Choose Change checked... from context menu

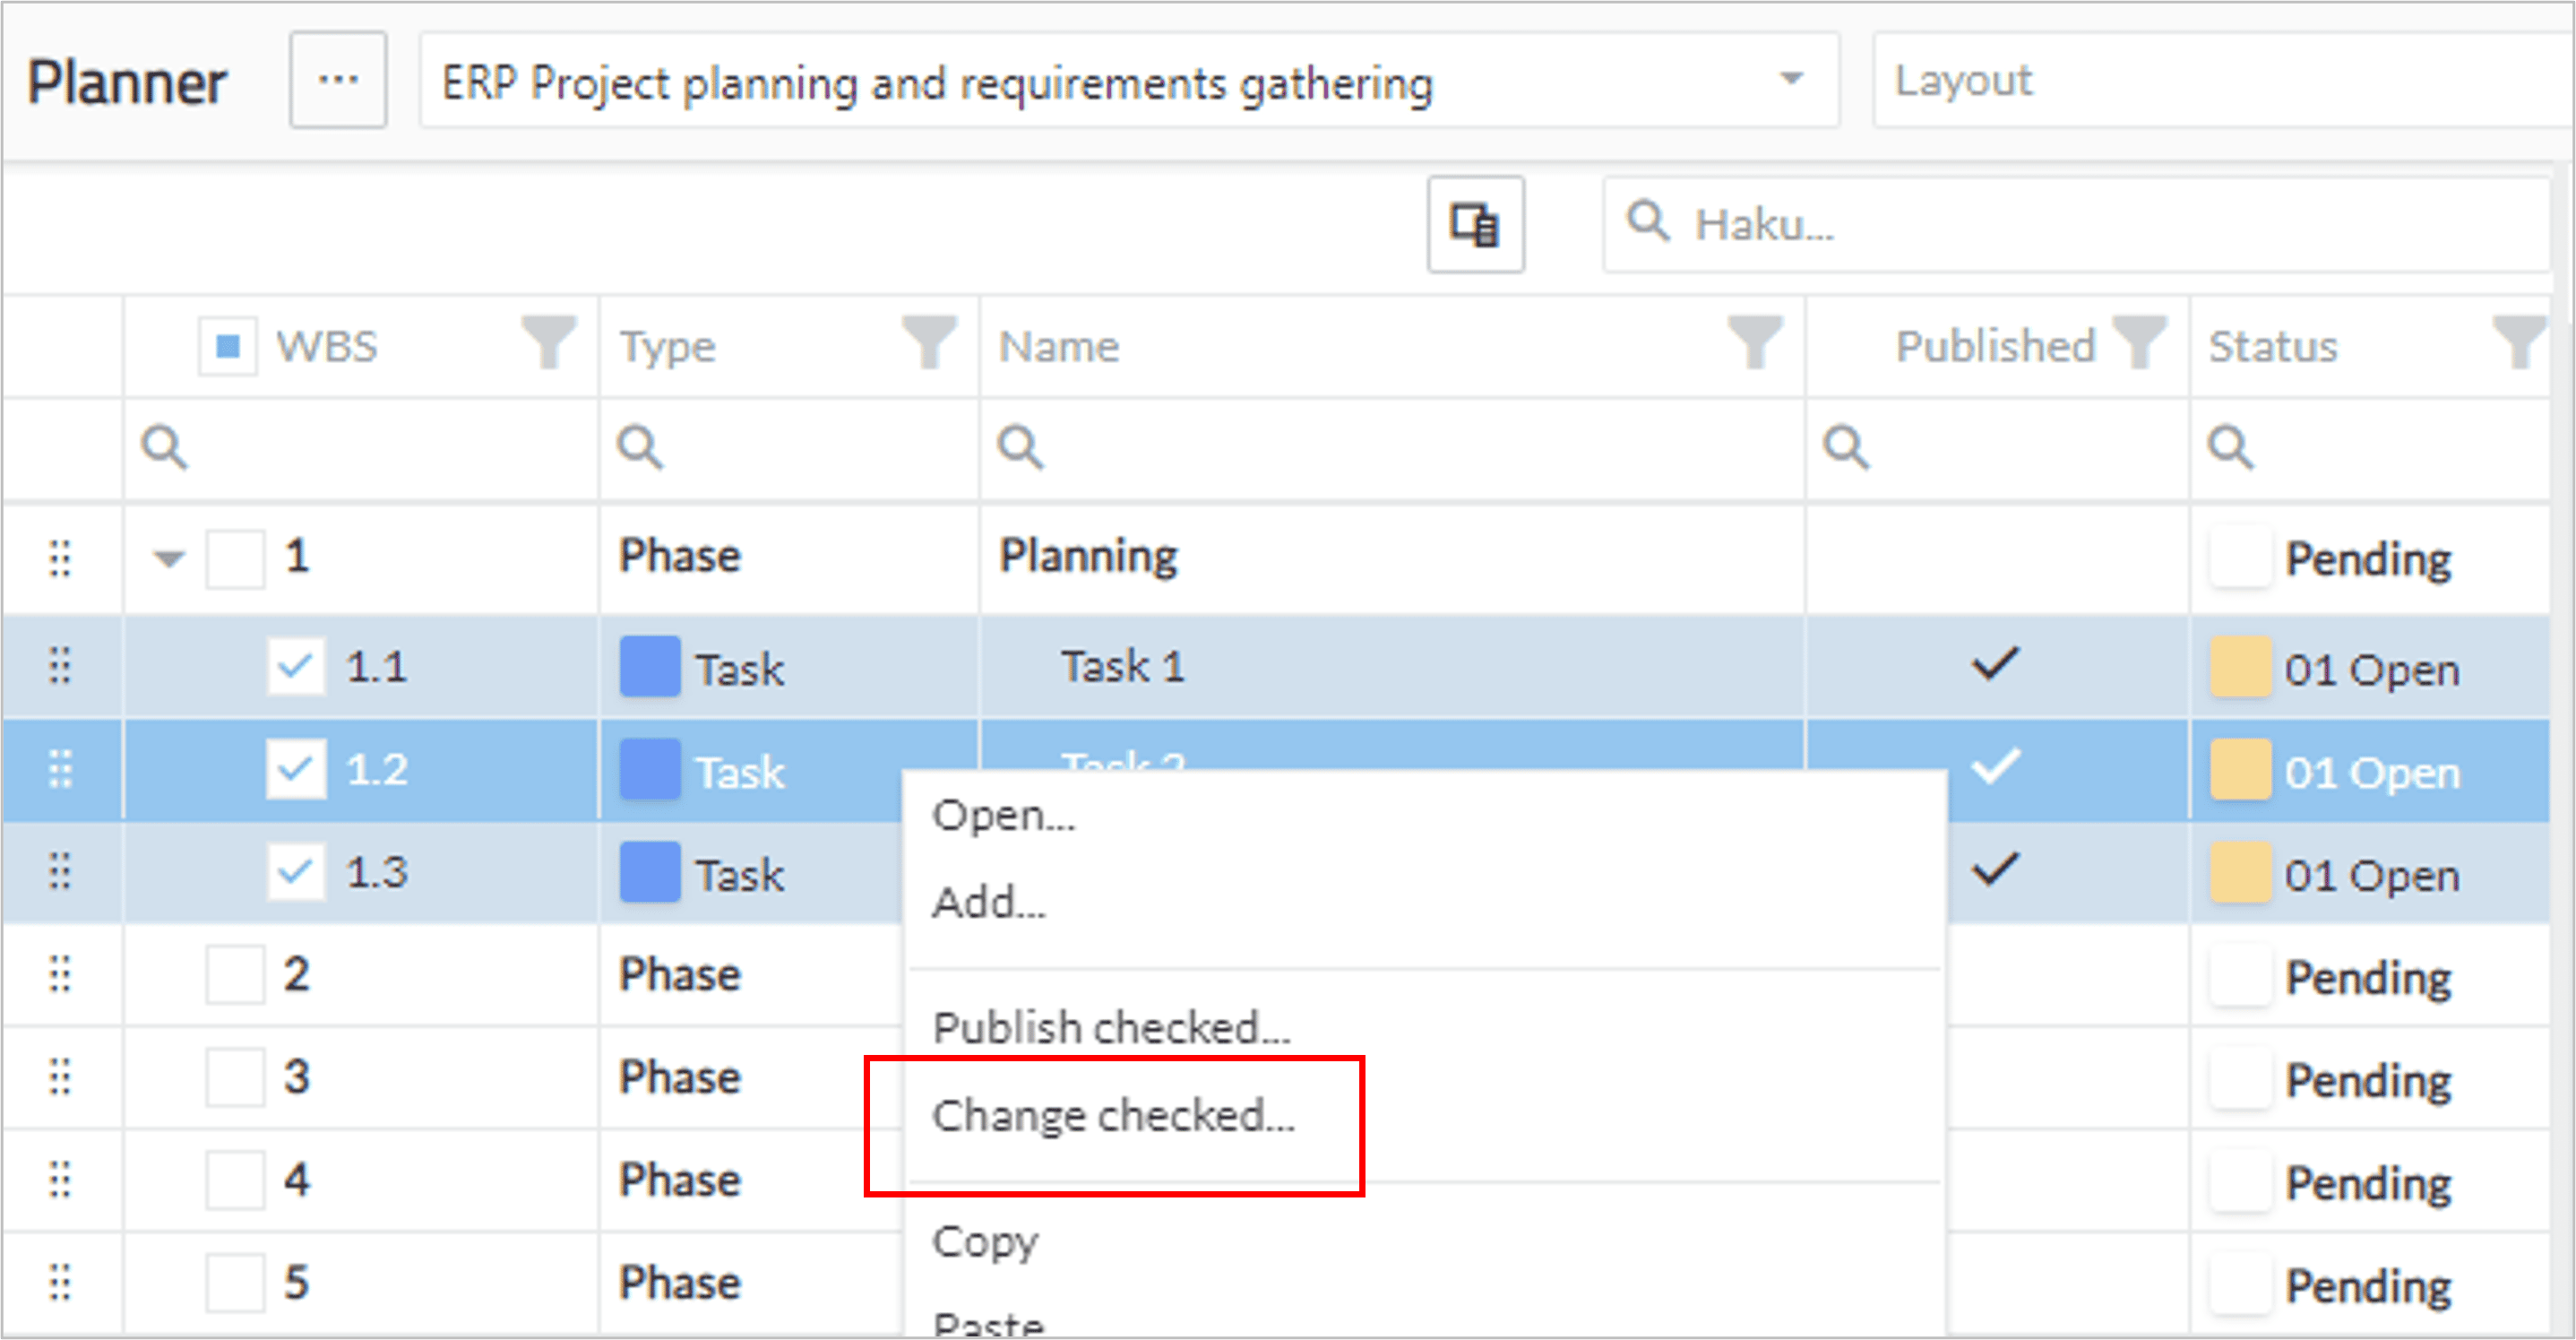click(1113, 1115)
